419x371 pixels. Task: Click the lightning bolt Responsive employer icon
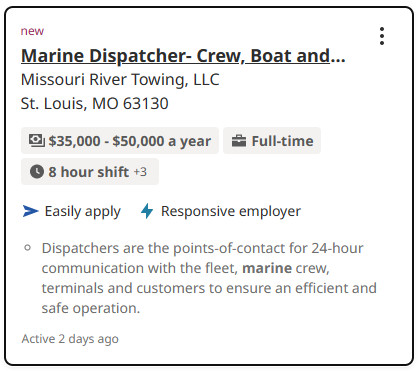coord(147,211)
